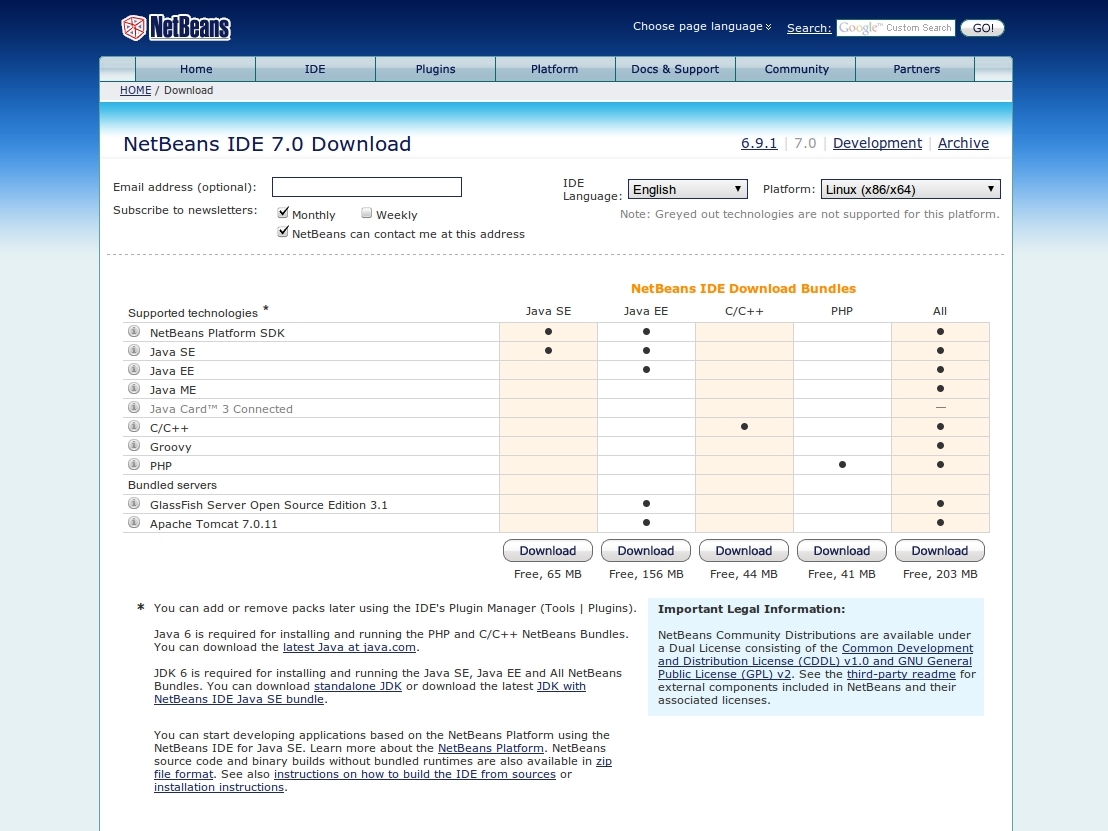Viewport: 1108px width, 831px height.
Task: Open info icon for C/C++ row
Action: [134, 426]
